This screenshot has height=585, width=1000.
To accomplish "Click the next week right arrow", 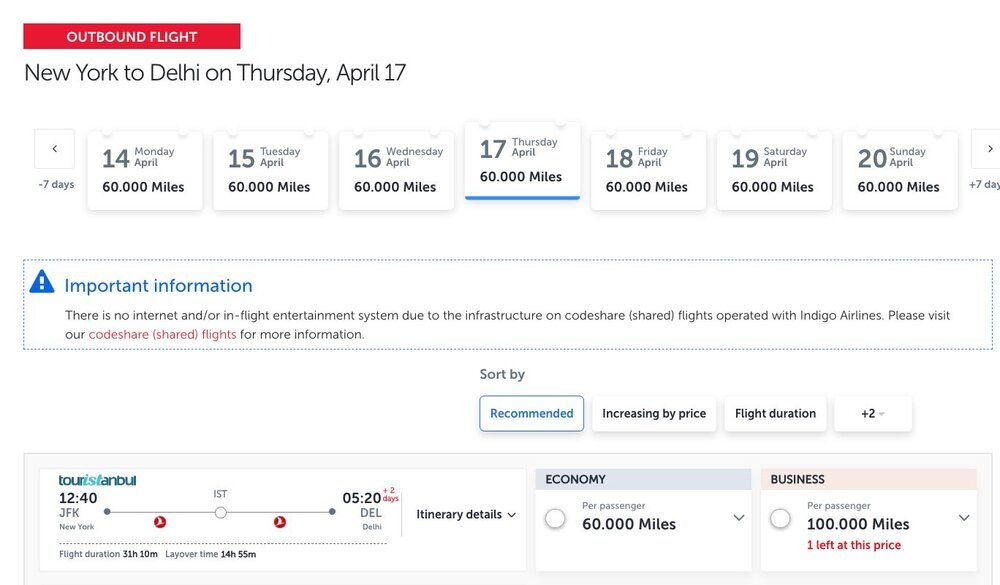I will click(988, 149).
